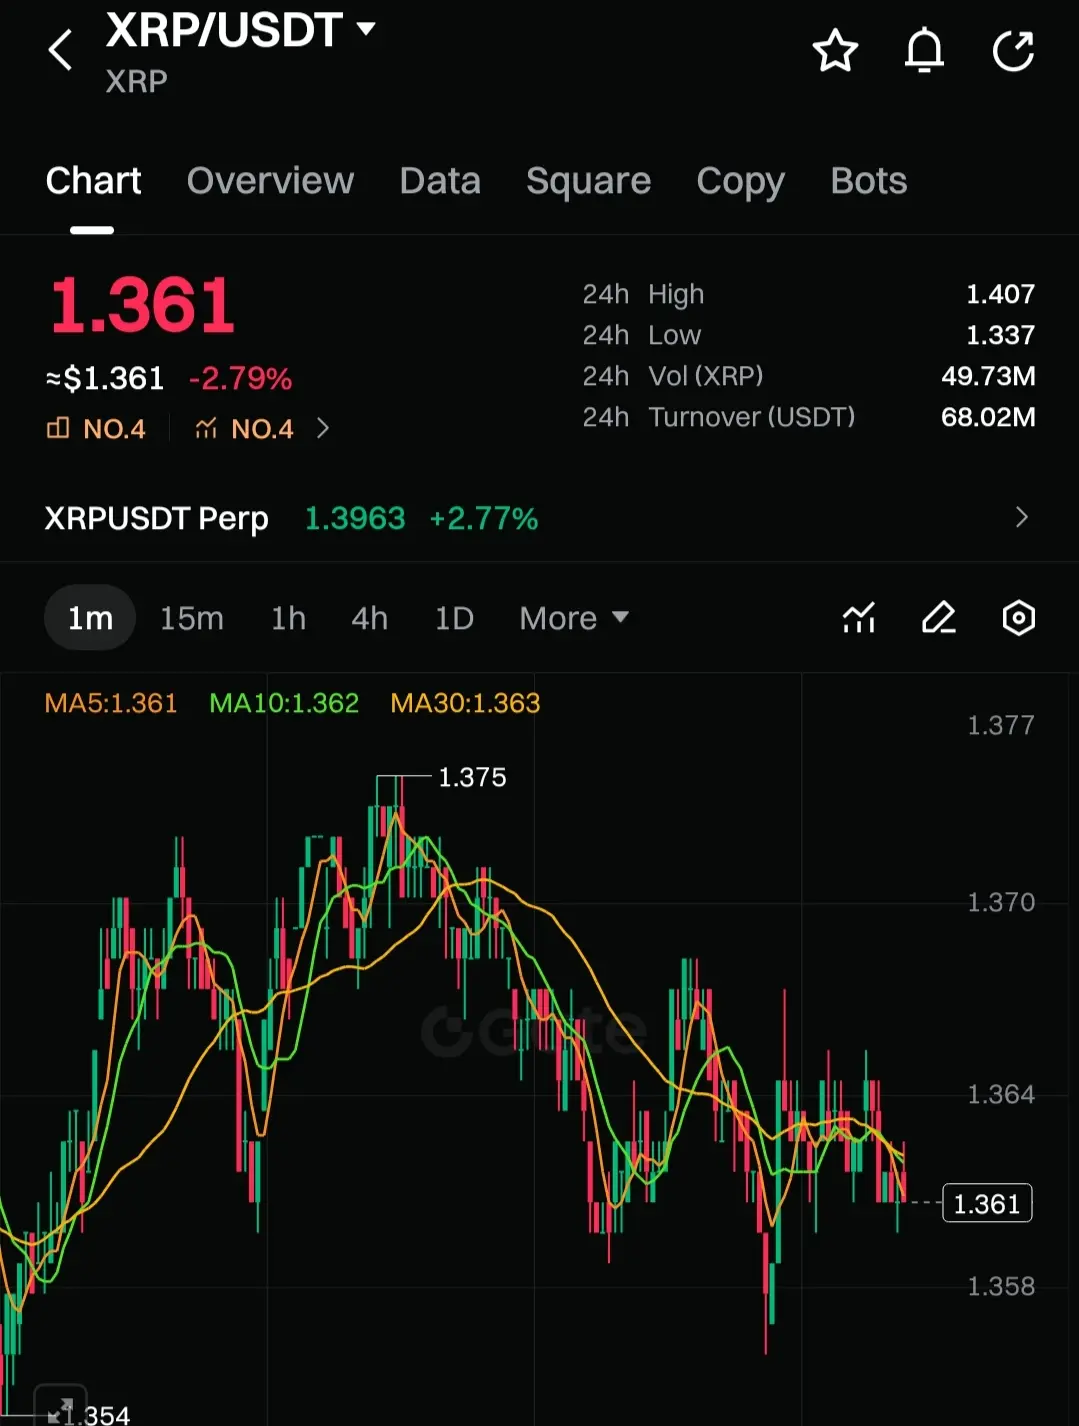Tap the 24h Turnover value 68.02M
The image size is (1079, 1426).
coord(988,417)
